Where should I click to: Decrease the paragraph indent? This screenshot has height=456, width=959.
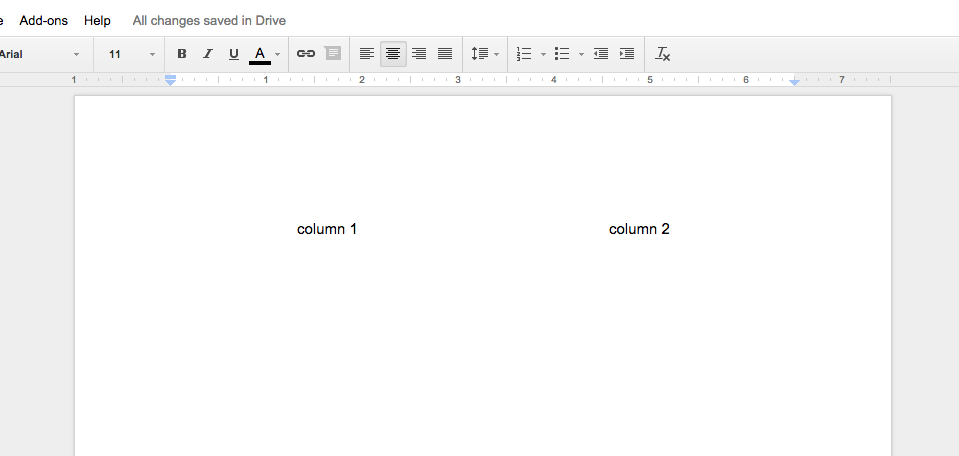[601, 54]
